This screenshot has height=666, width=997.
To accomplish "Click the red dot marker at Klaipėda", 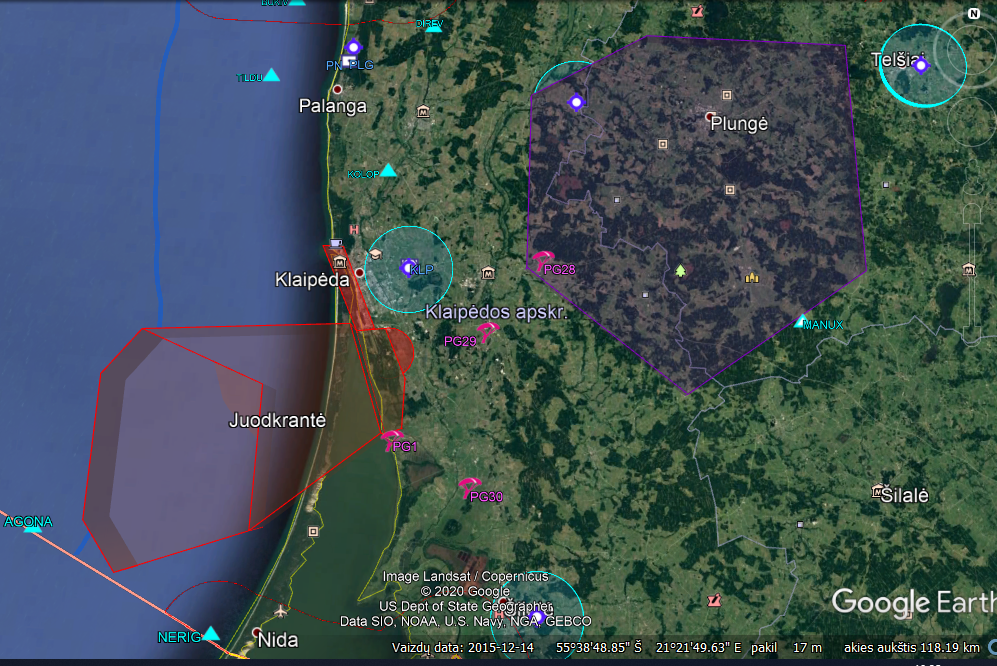I will tap(359, 272).
